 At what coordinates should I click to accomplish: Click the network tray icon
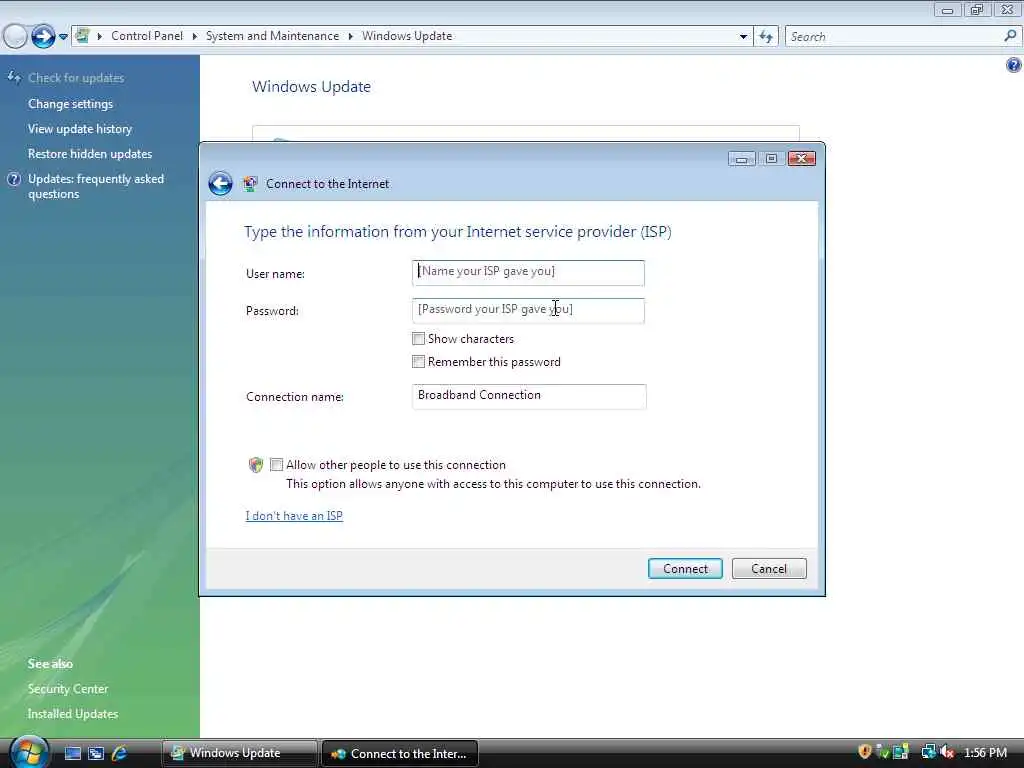928,752
